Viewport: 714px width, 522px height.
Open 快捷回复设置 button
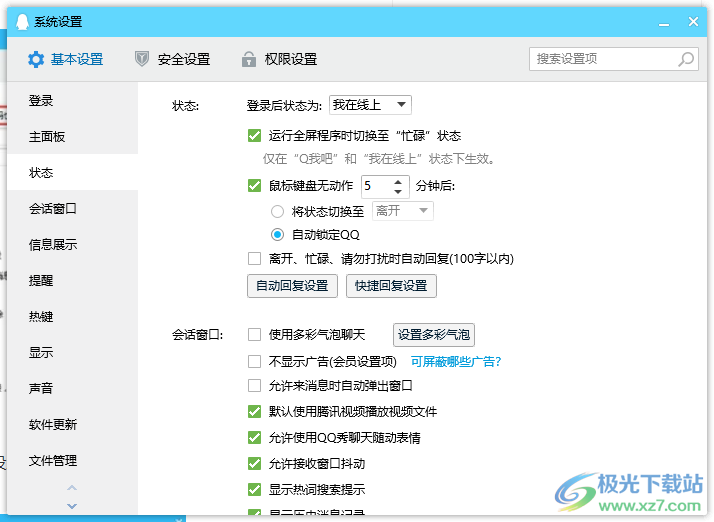pyautogui.click(x=391, y=286)
